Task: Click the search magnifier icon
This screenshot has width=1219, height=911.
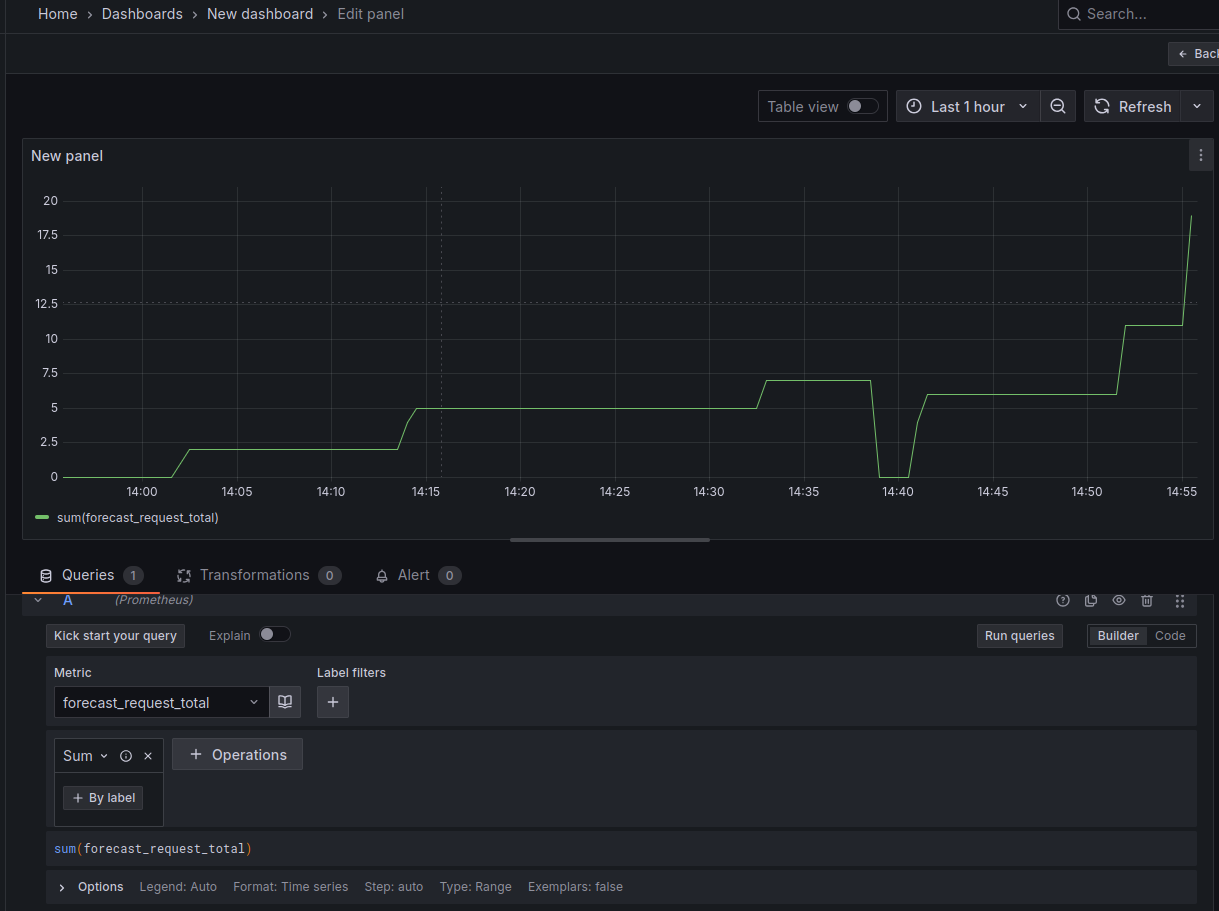Action: [x=1074, y=14]
